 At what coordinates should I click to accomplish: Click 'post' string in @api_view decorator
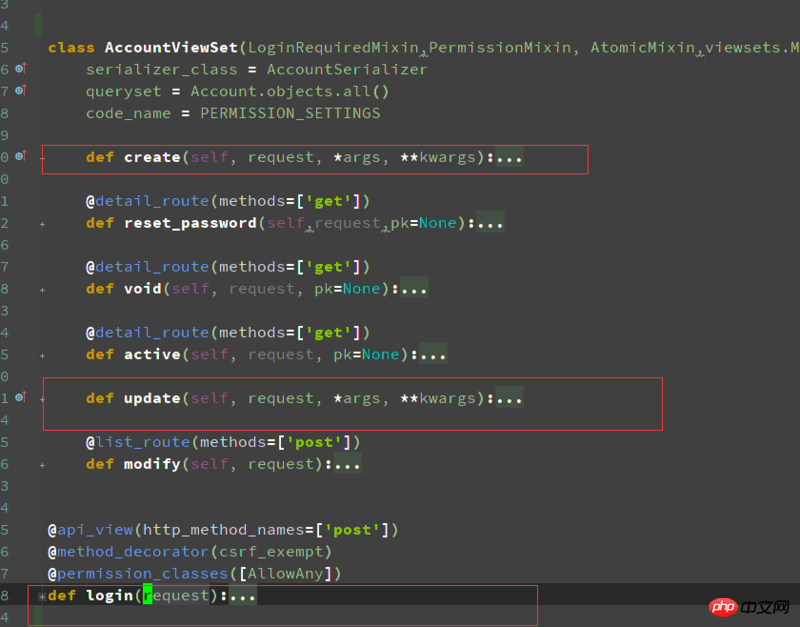pyautogui.click(x=352, y=530)
